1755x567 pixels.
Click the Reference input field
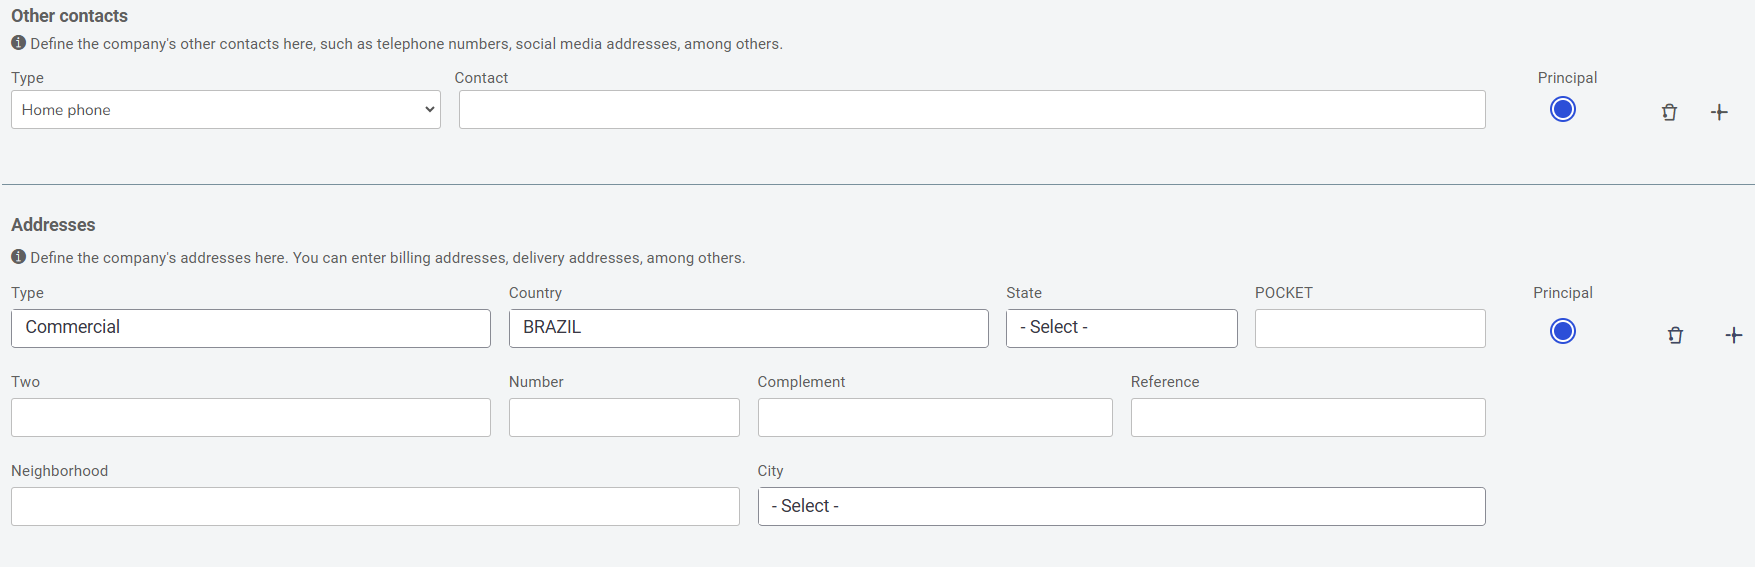click(1308, 417)
